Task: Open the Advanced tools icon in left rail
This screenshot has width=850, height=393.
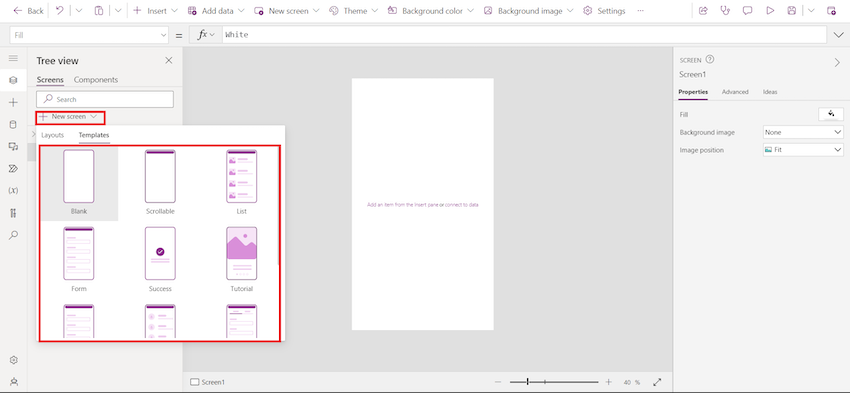Action: click(14, 213)
